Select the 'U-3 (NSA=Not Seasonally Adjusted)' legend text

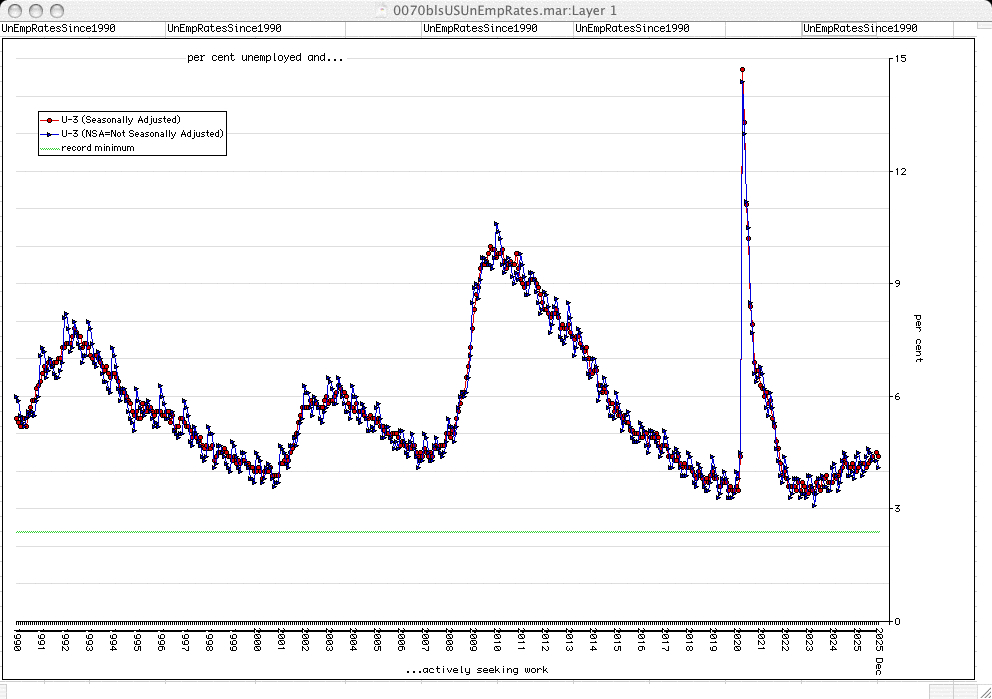pos(143,134)
